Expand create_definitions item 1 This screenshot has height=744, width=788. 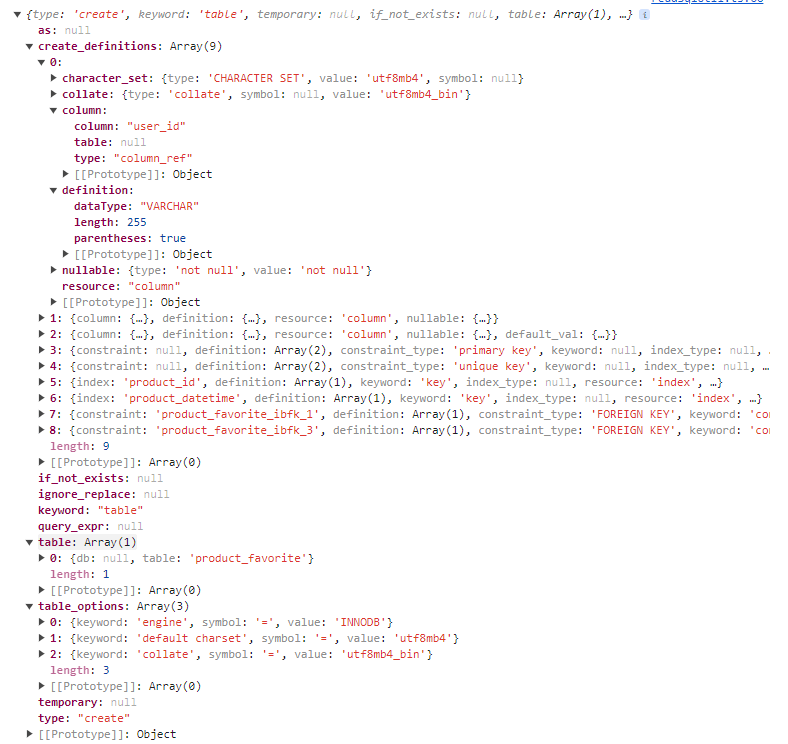42,318
